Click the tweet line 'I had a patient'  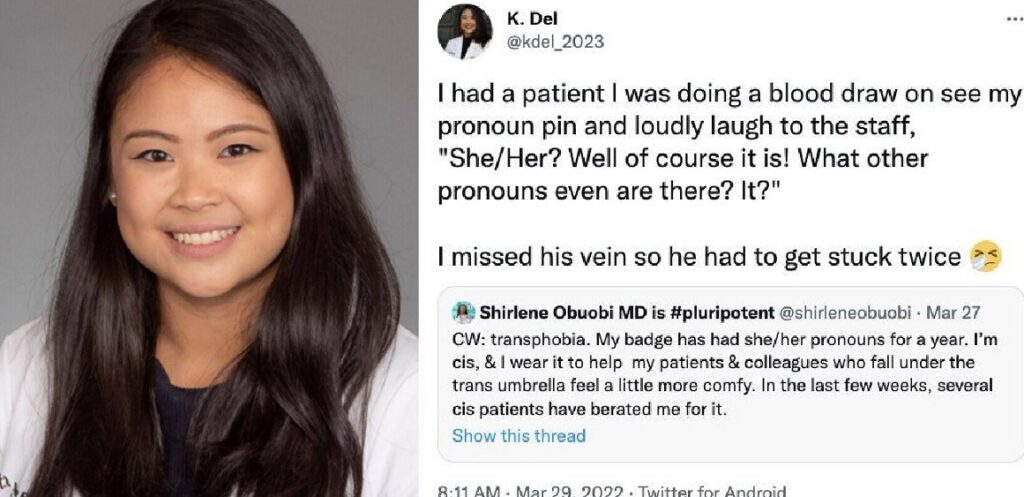[x=728, y=95]
